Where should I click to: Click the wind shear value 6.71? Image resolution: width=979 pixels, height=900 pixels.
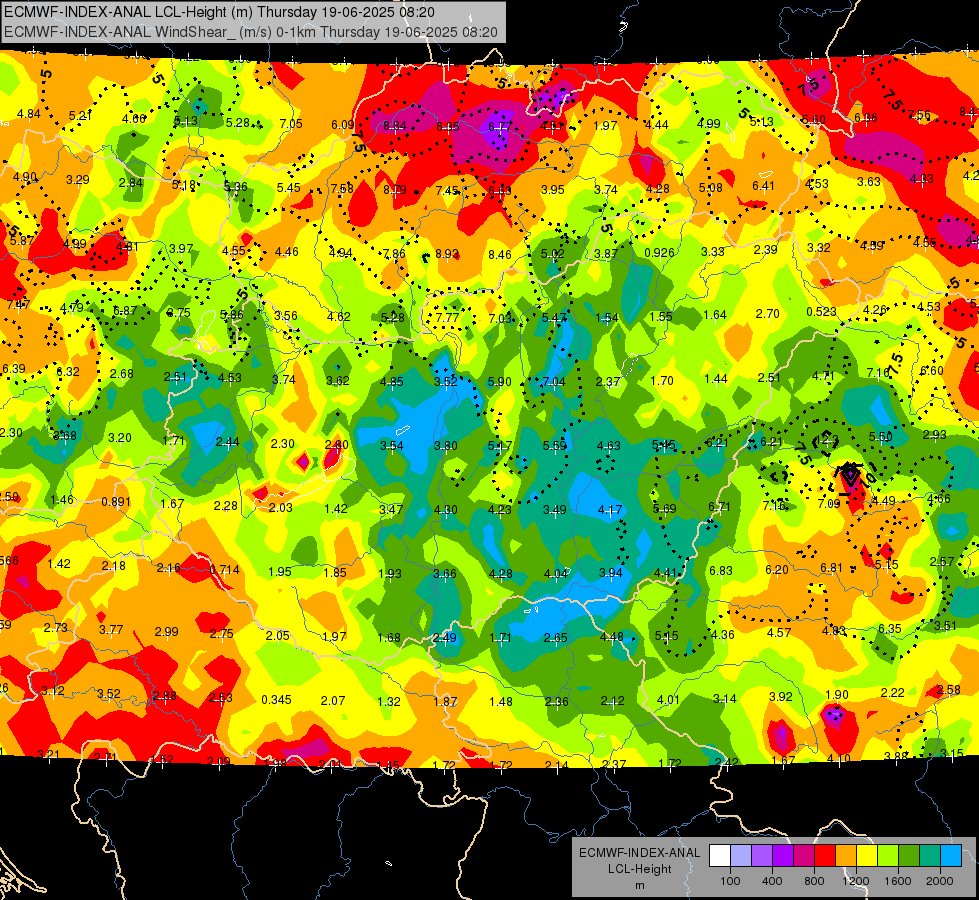(719, 507)
